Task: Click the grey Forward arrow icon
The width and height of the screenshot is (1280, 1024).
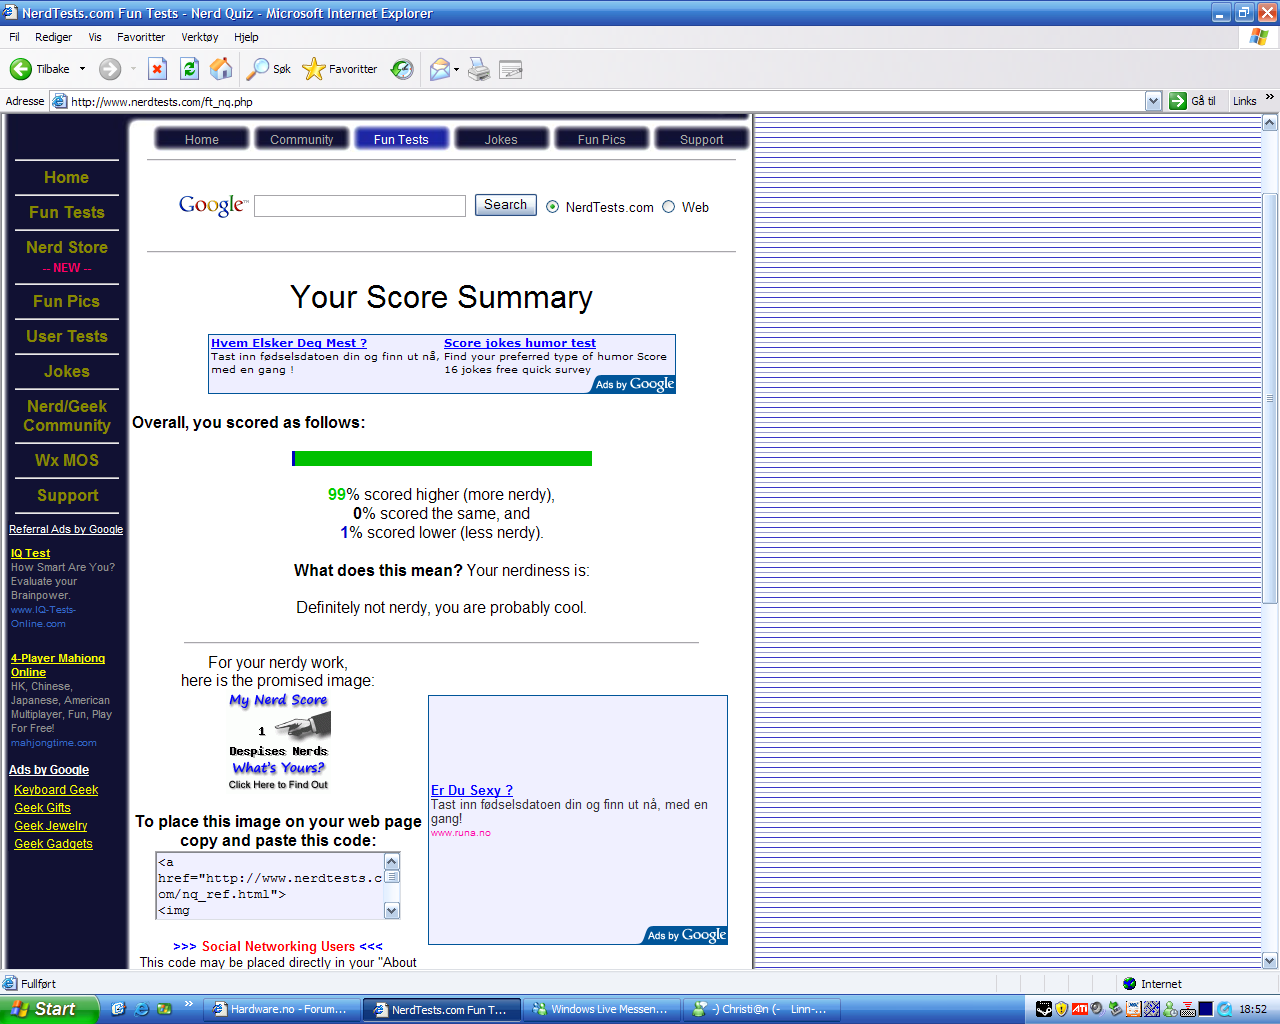Action: [110, 69]
